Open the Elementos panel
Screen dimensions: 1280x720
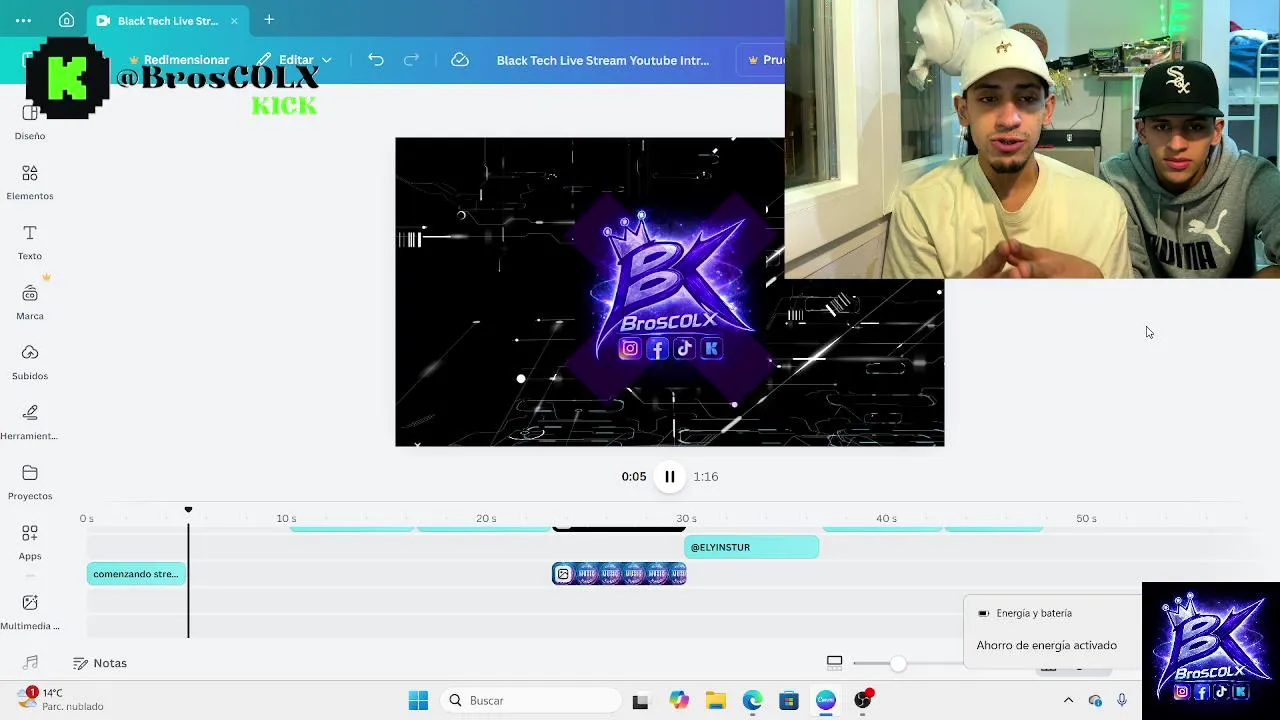(30, 183)
